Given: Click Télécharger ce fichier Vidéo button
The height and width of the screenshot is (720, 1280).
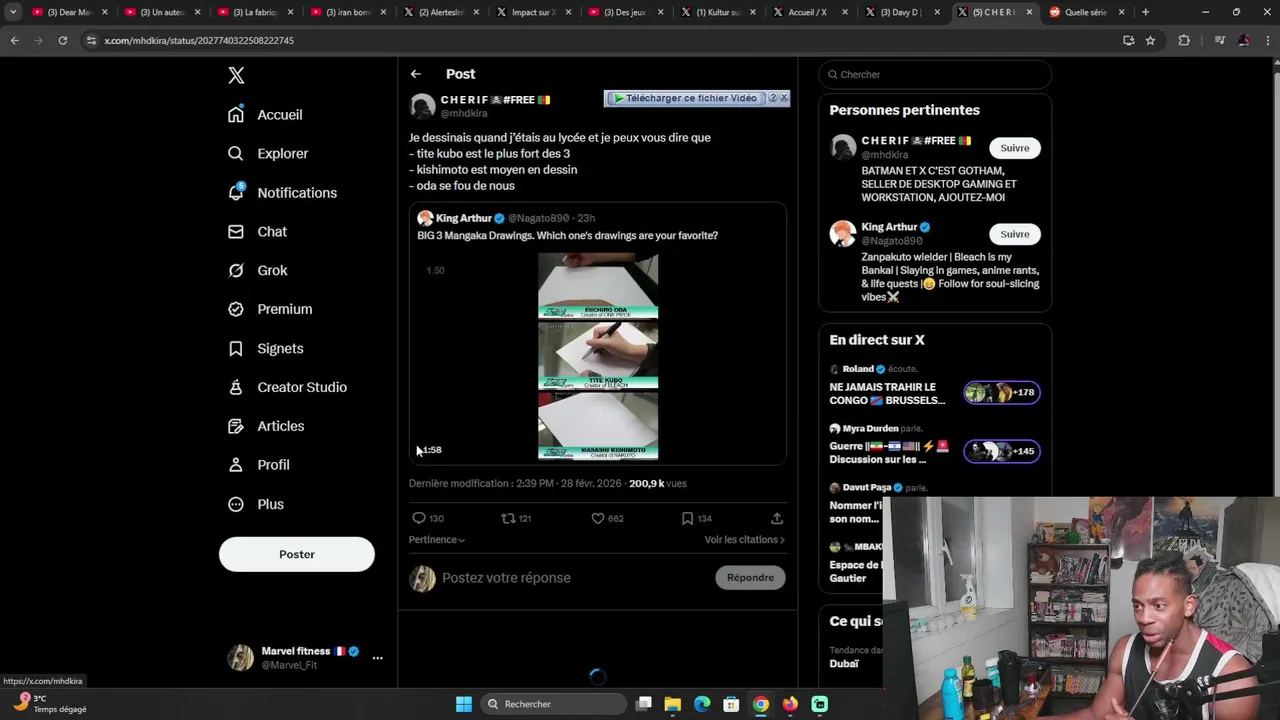Looking at the screenshot, I should coord(686,98).
